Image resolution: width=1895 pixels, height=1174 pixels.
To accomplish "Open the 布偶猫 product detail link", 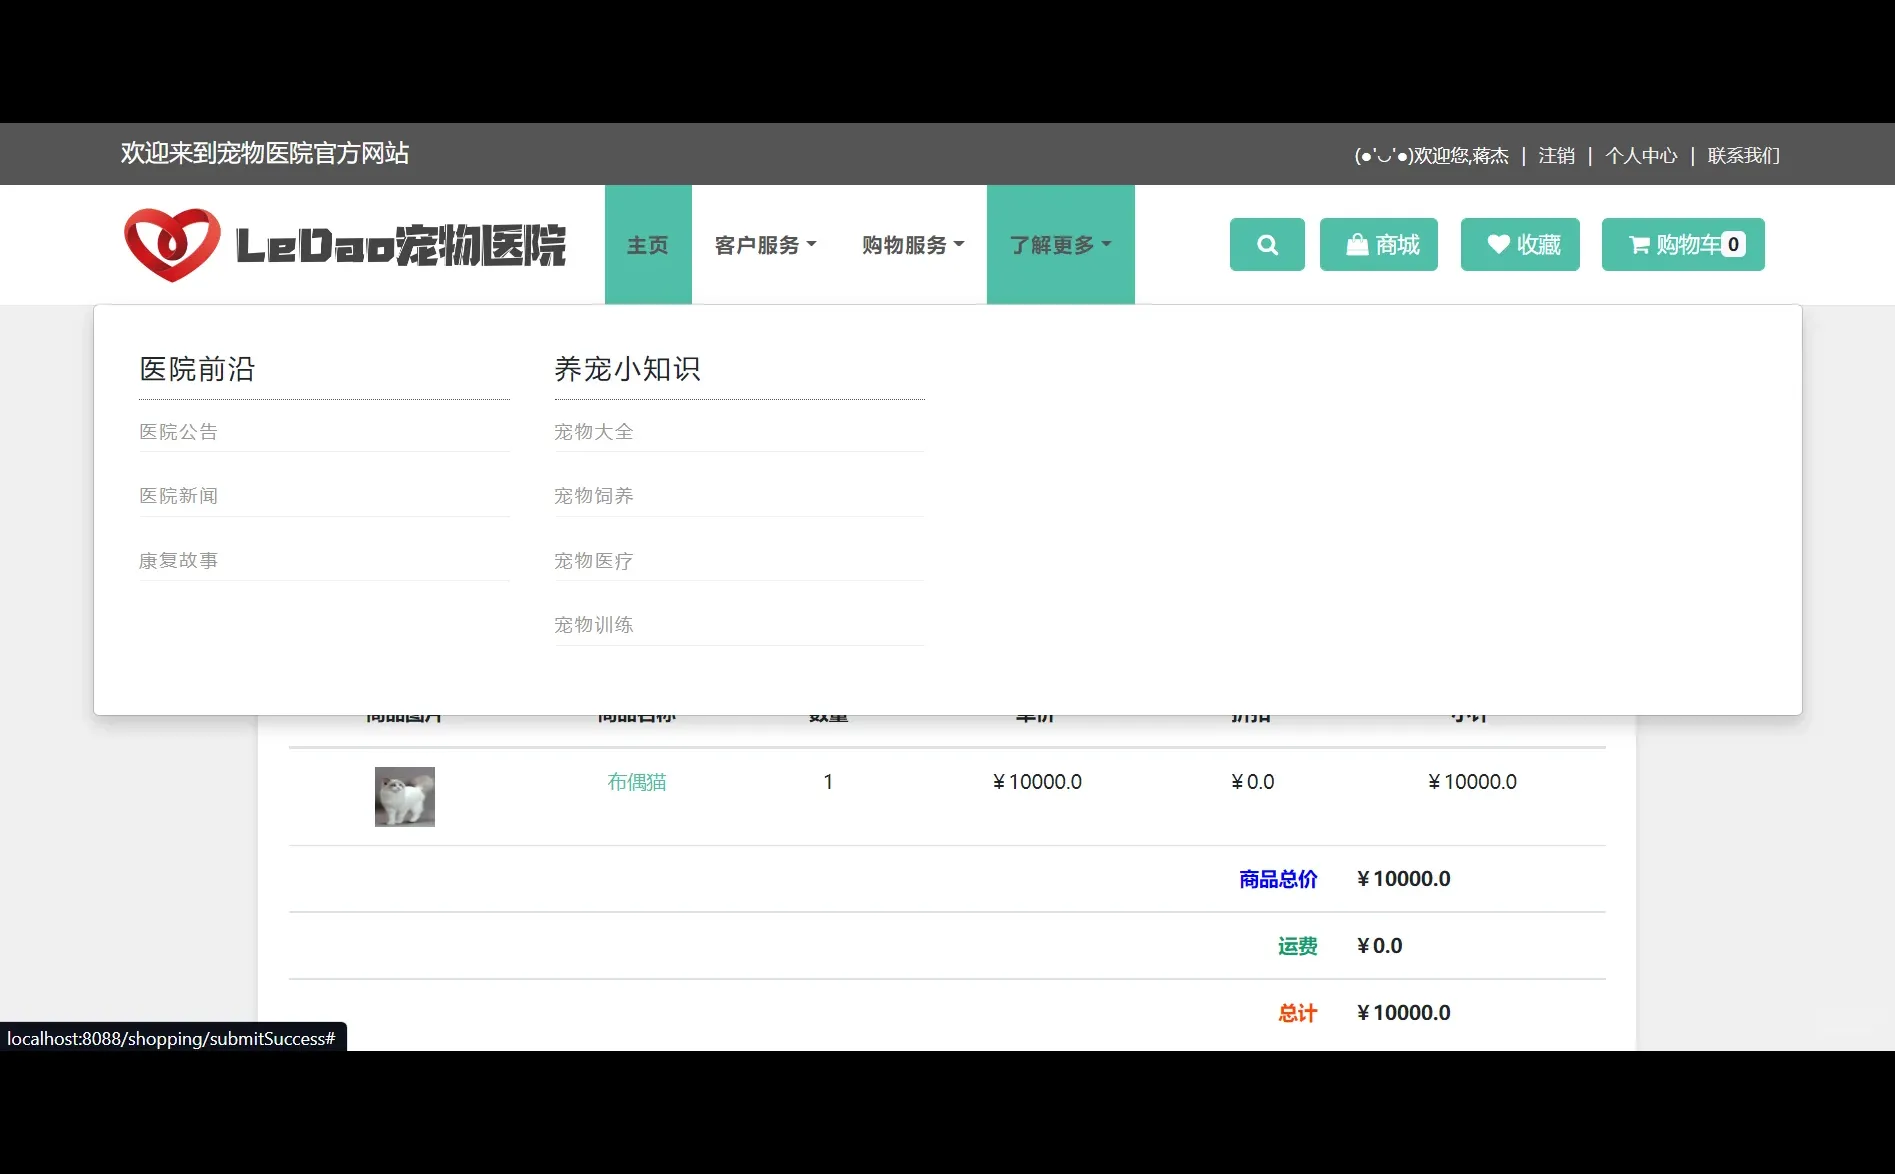I will [636, 782].
